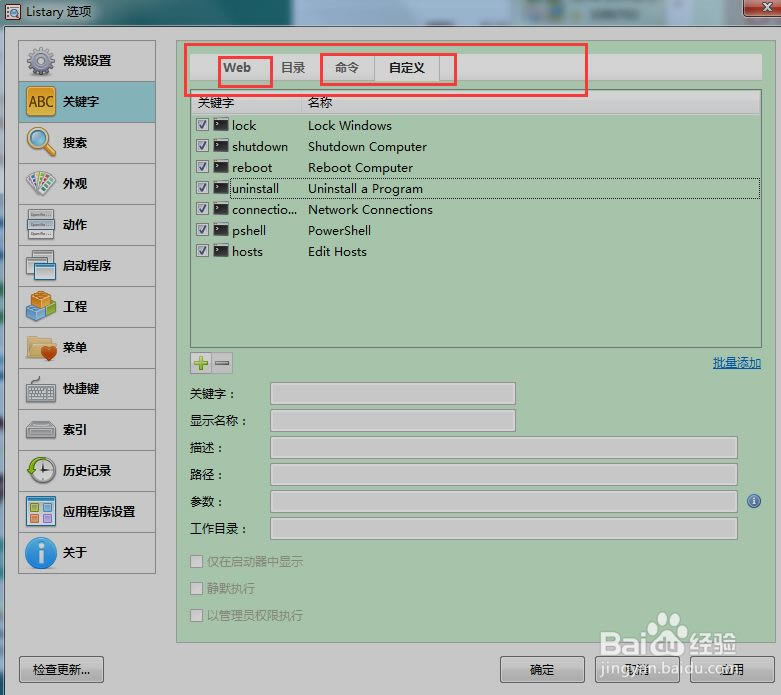The image size is (781, 695).
Task: Open the 动作 icon in sidebar
Action: [x=41, y=225]
